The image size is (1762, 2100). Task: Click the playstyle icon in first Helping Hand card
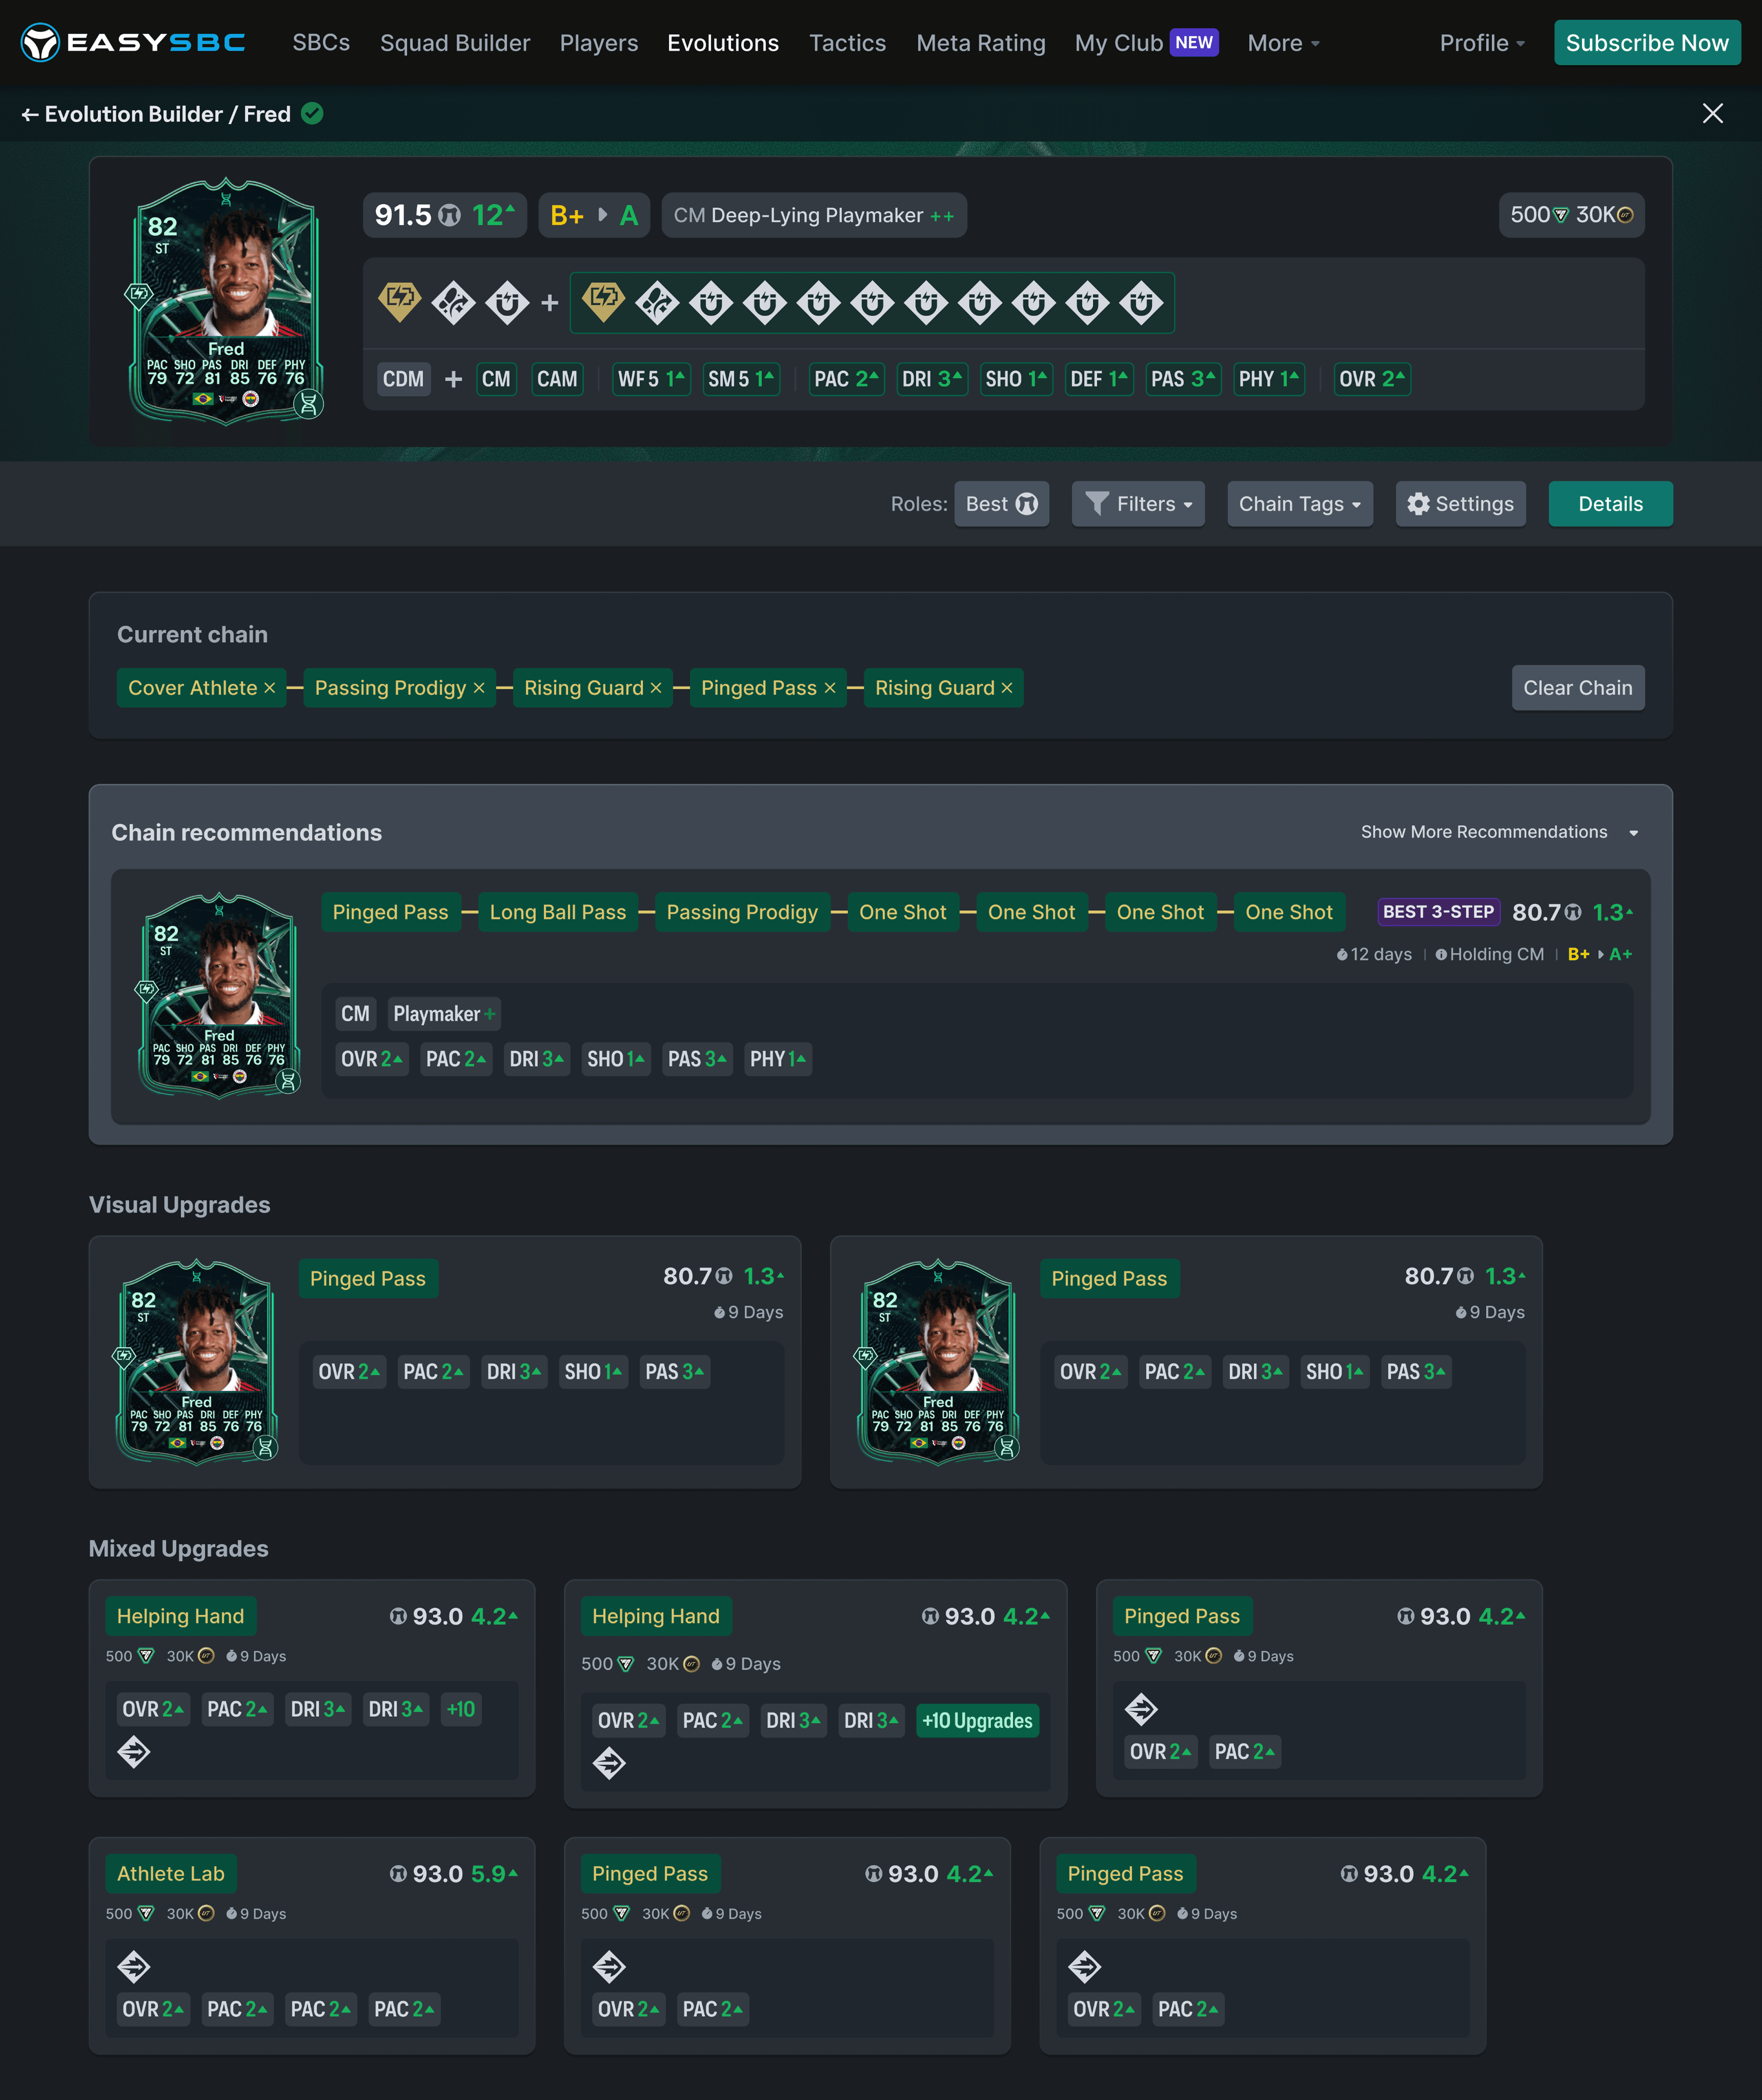point(134,1752)
